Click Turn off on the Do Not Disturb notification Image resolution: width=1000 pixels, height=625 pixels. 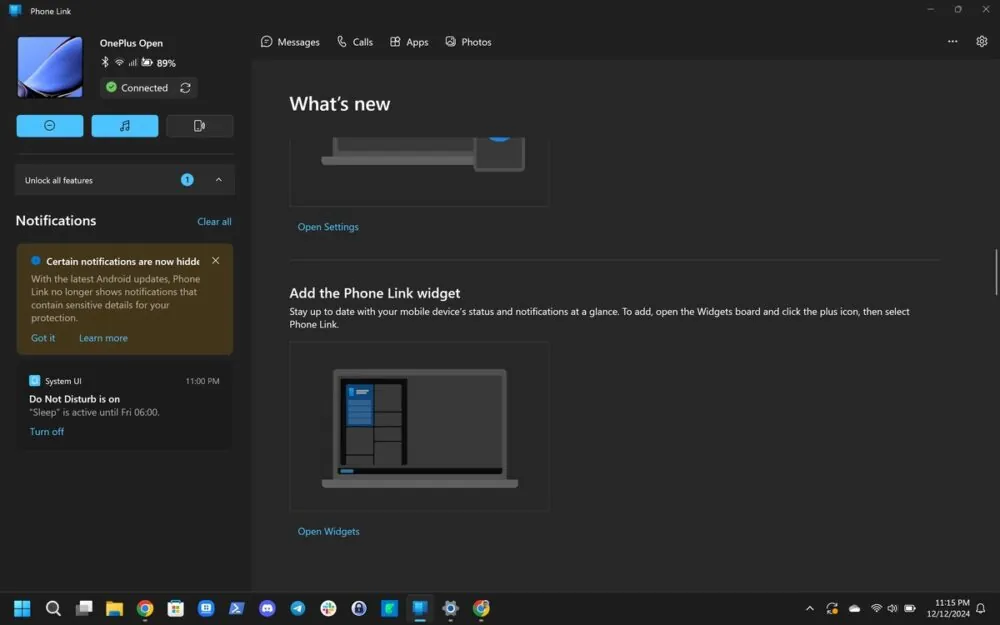pyautogui.click(x=47, y=431)
